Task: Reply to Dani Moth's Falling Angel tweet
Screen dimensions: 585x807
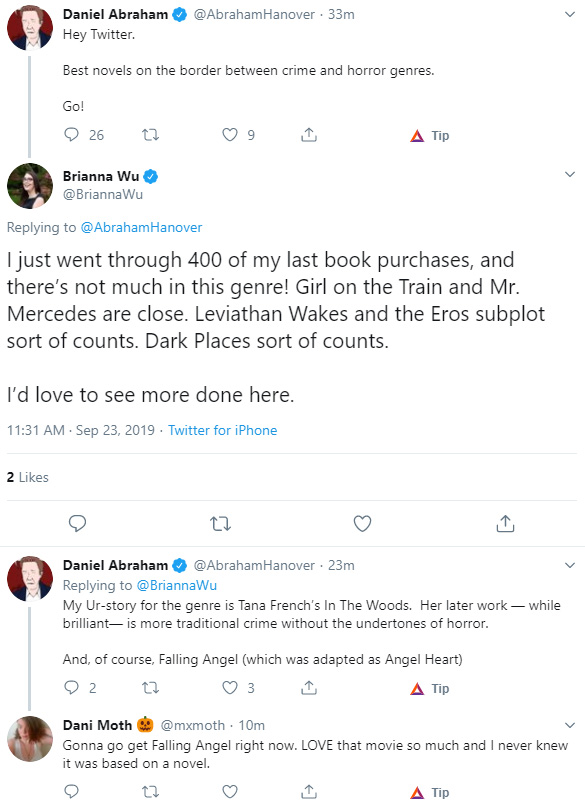Action: tap(71, 791)
